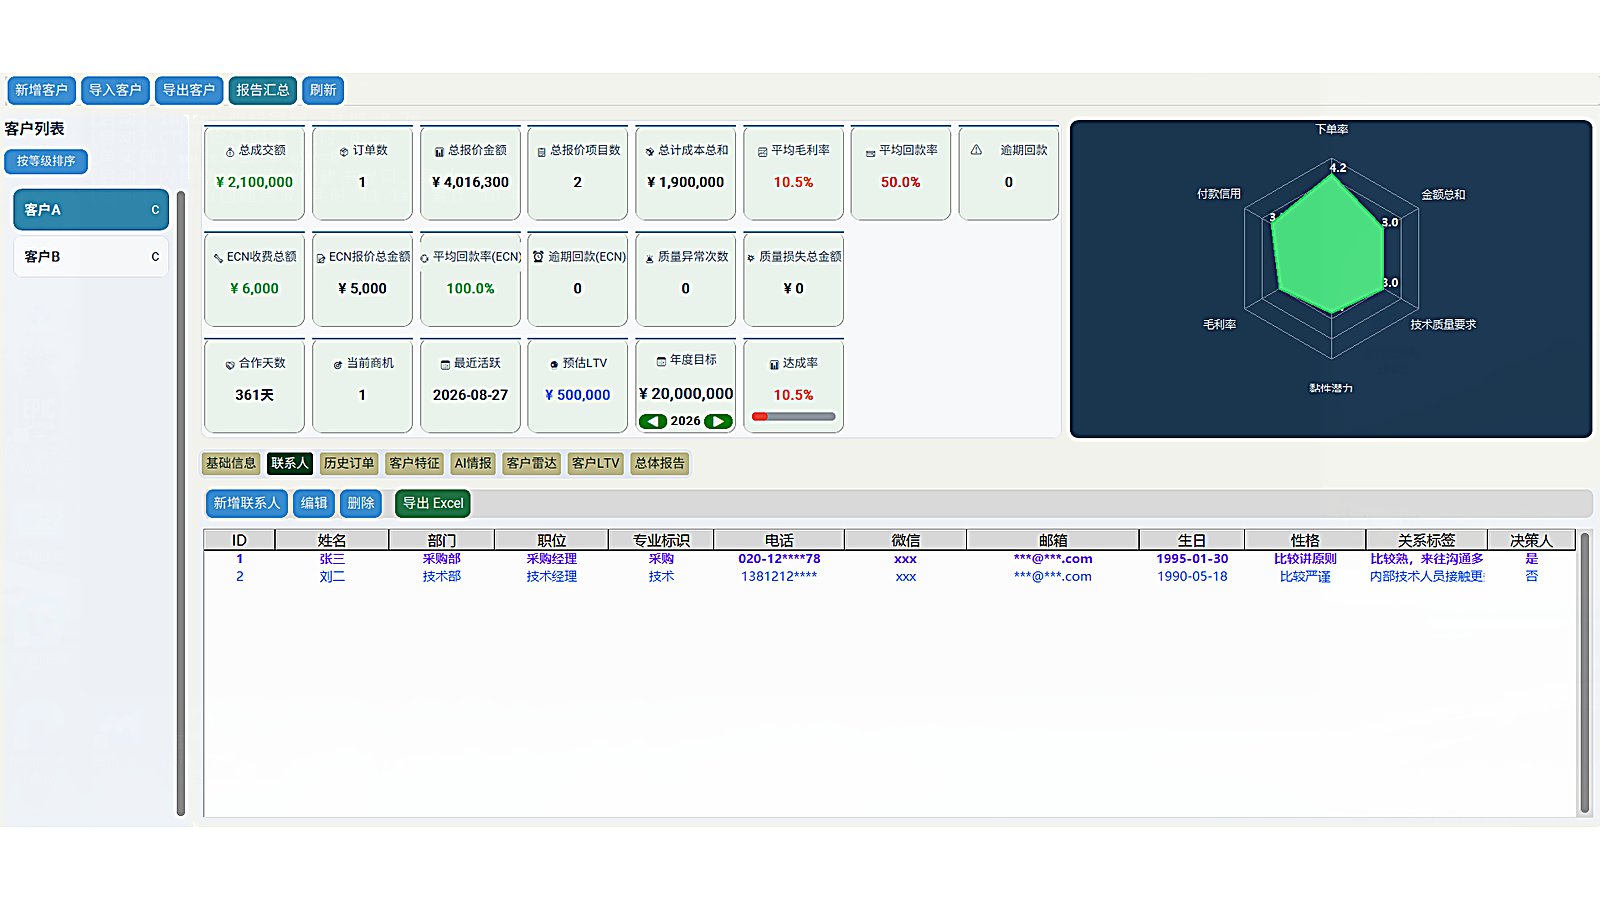Viewport: 1600px width, 900px height.
Task: Go to next year for 年度目标
Action: click(718, 421)
